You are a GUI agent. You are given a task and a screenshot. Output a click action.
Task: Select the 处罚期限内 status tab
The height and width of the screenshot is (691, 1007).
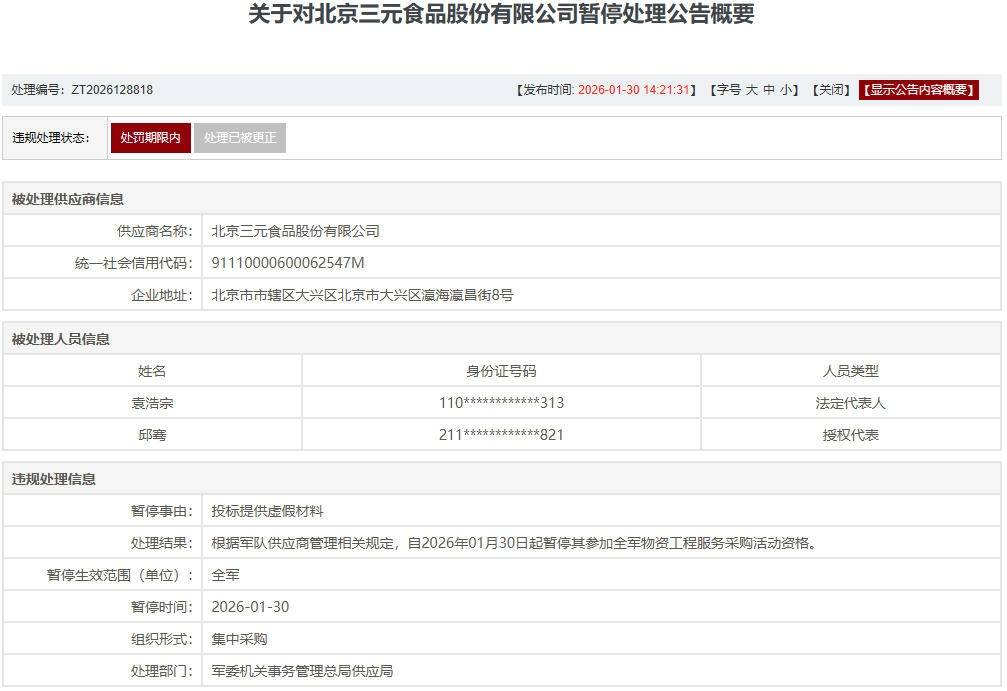pyautogui.click(x=150, y=138)
